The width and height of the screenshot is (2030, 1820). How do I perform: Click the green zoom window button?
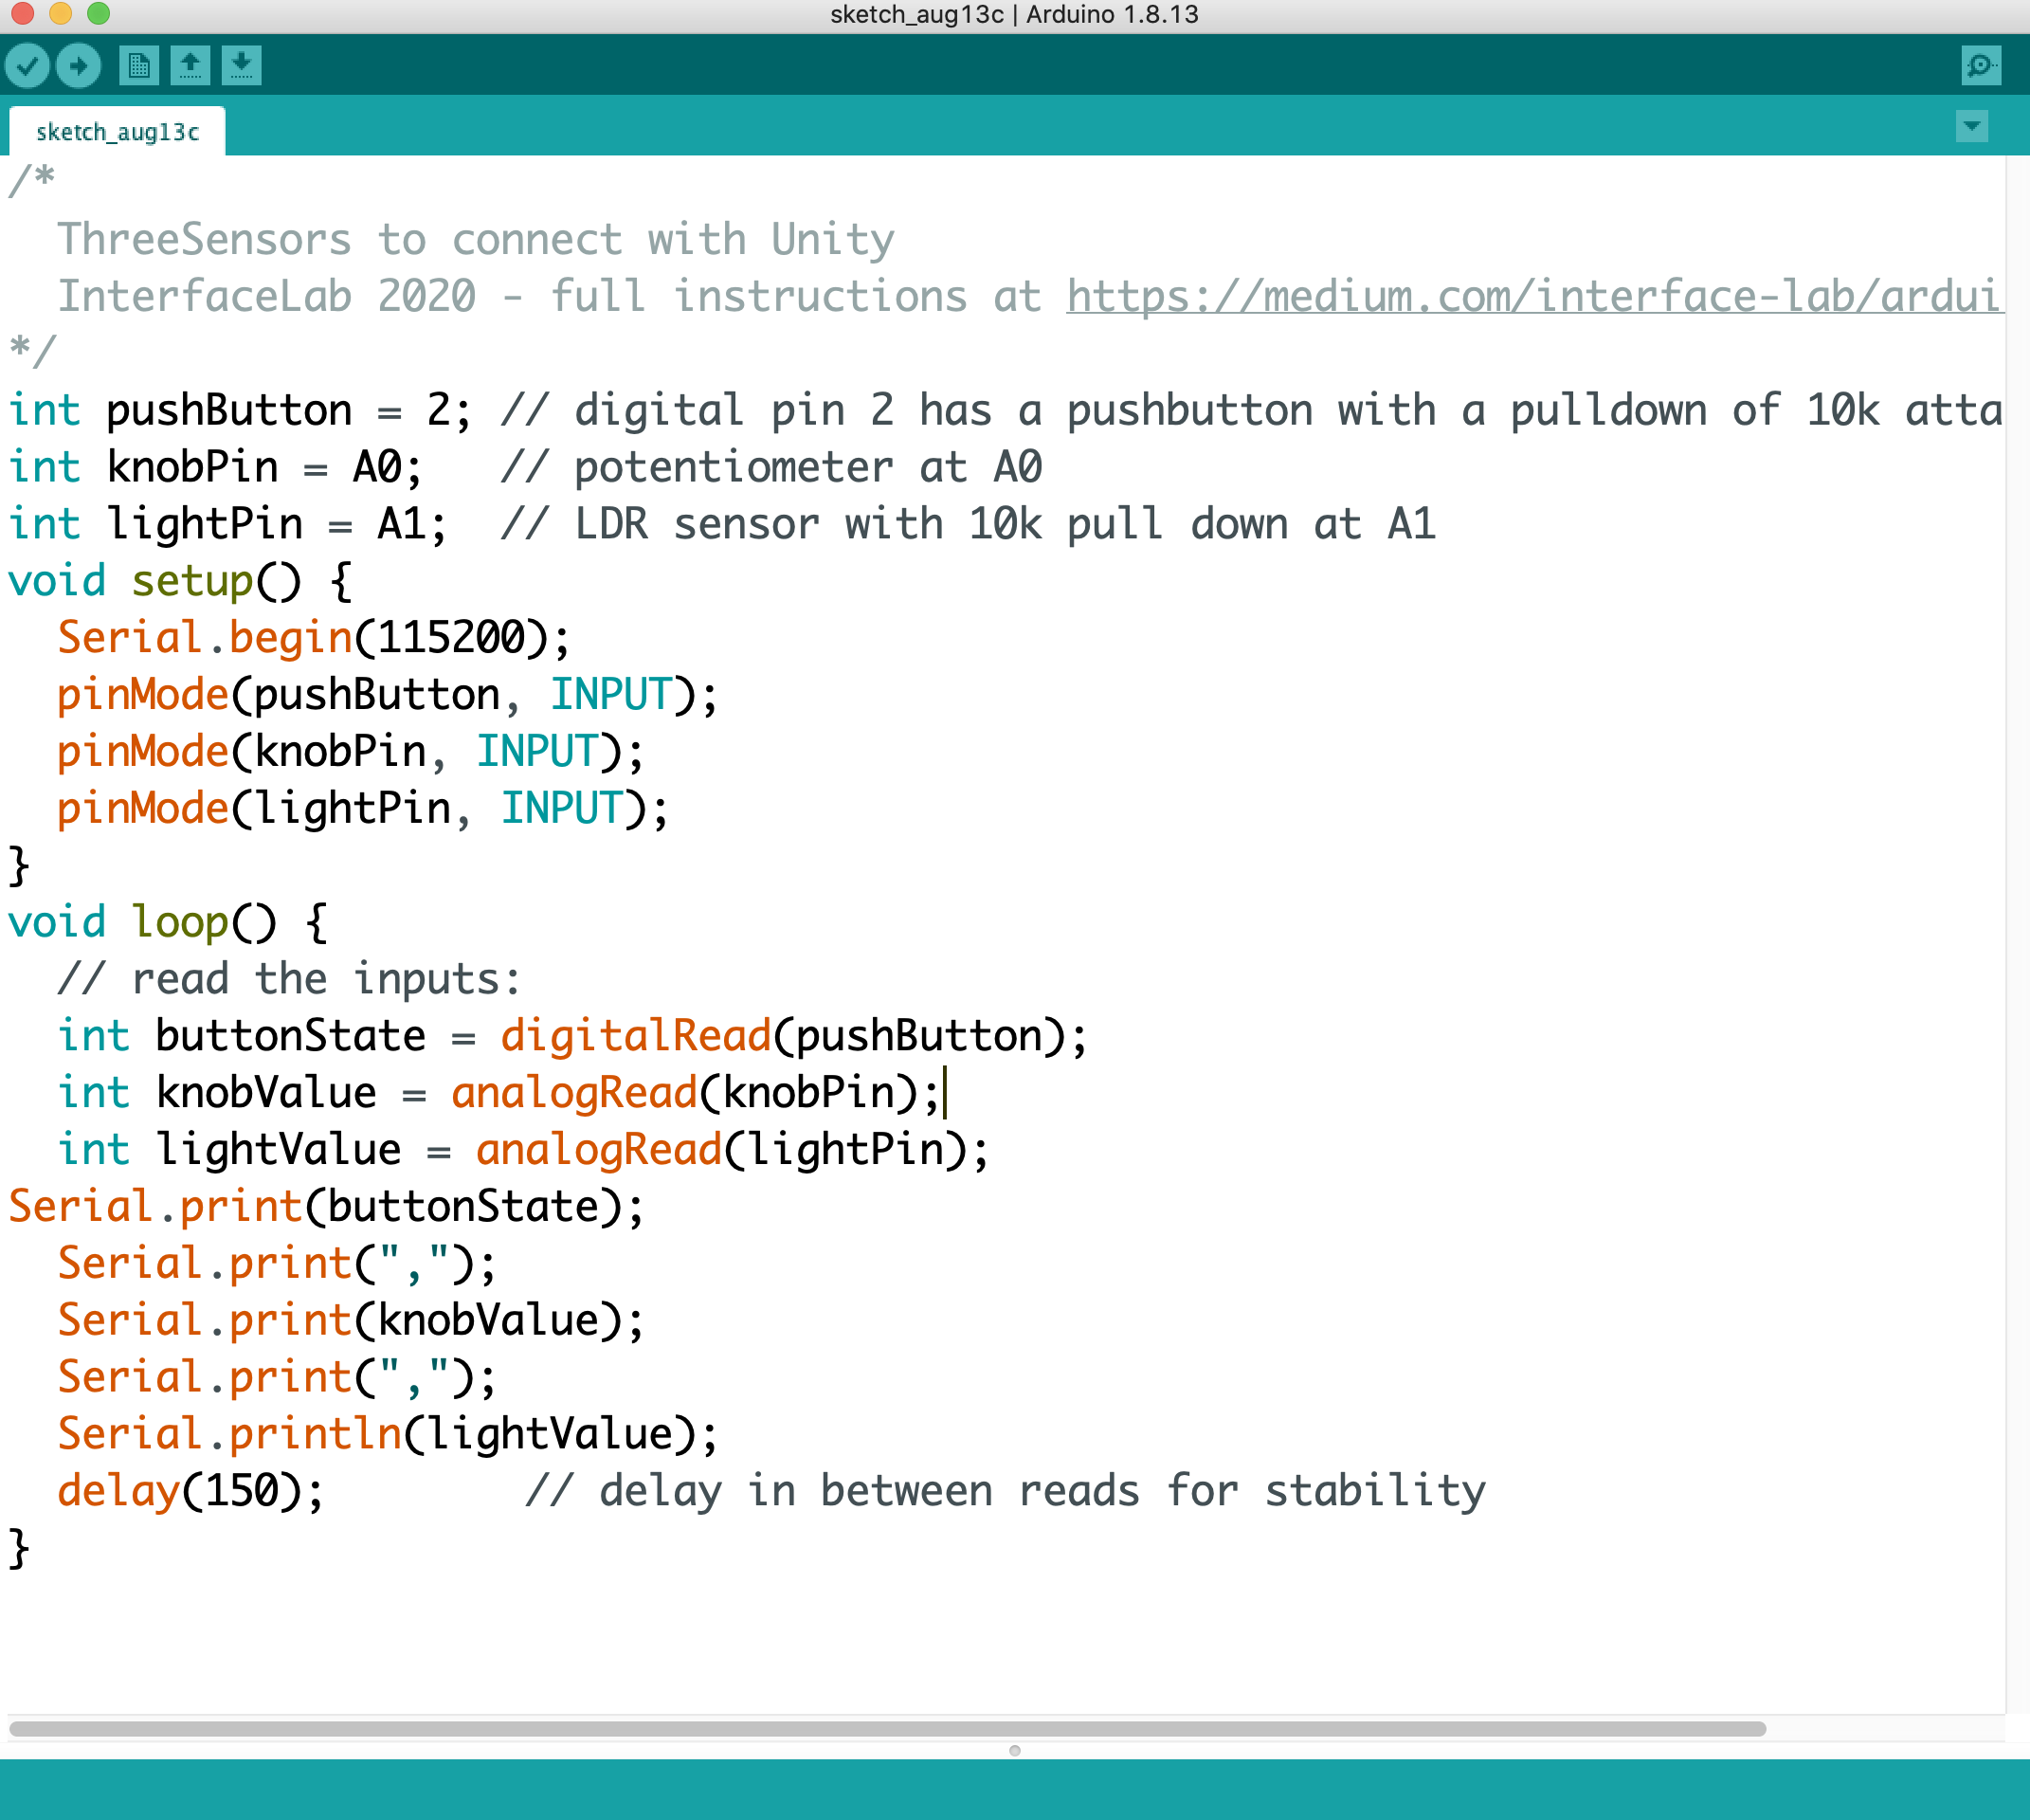(98, 13)
